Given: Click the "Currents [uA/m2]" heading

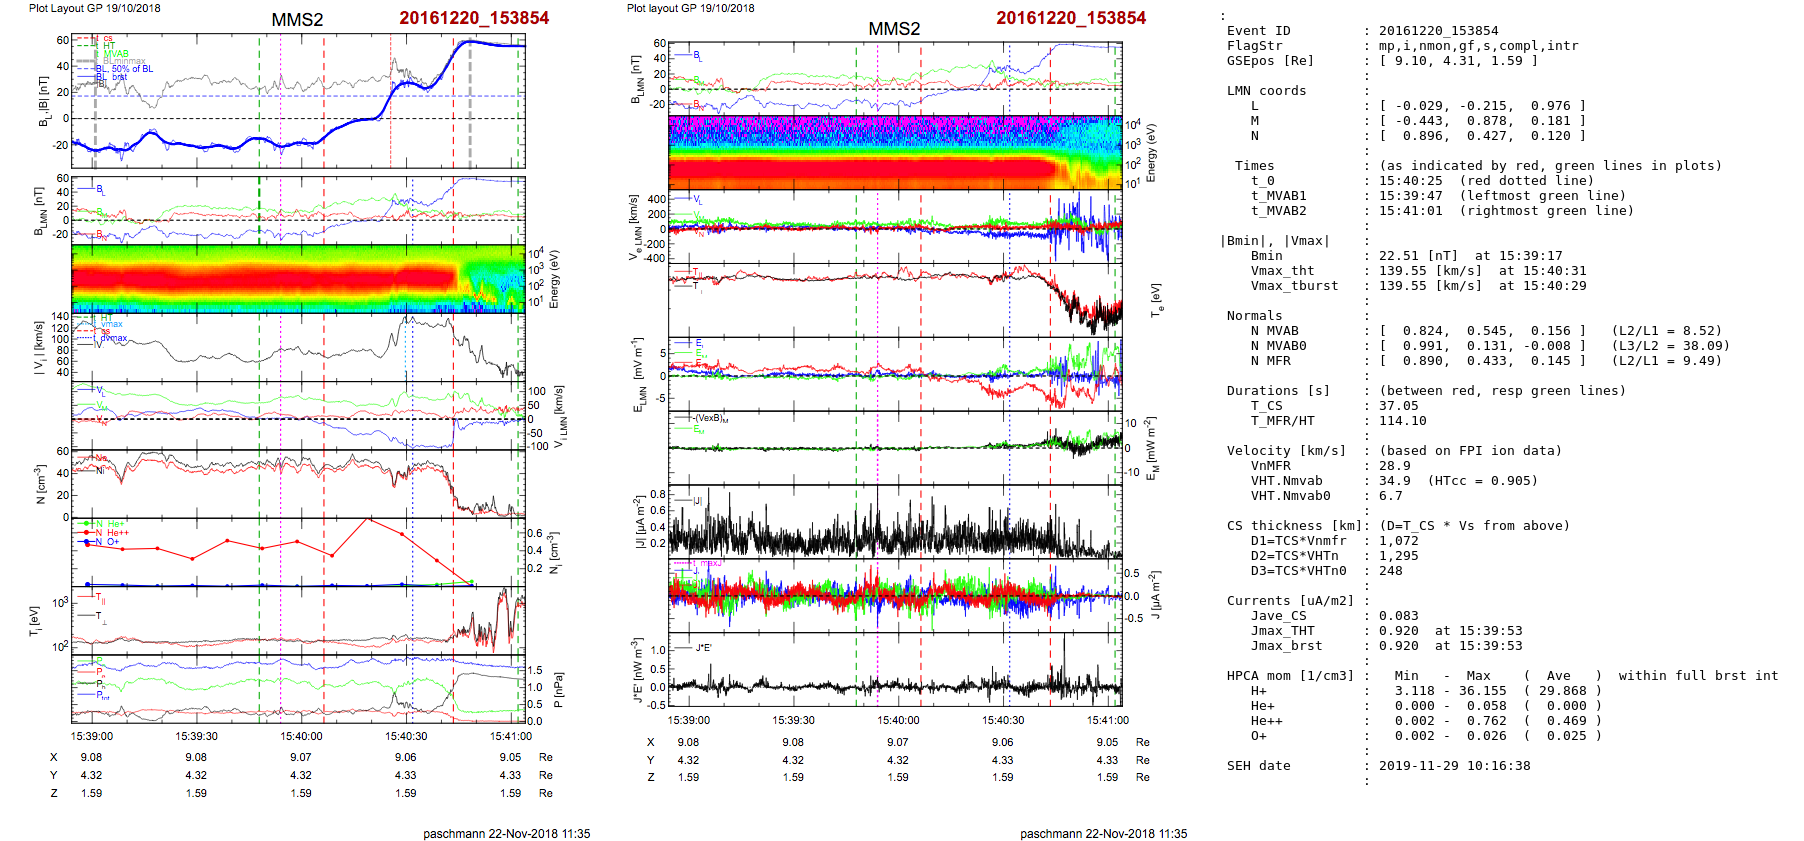Looking at the screenshot, I should [1290, 601].
